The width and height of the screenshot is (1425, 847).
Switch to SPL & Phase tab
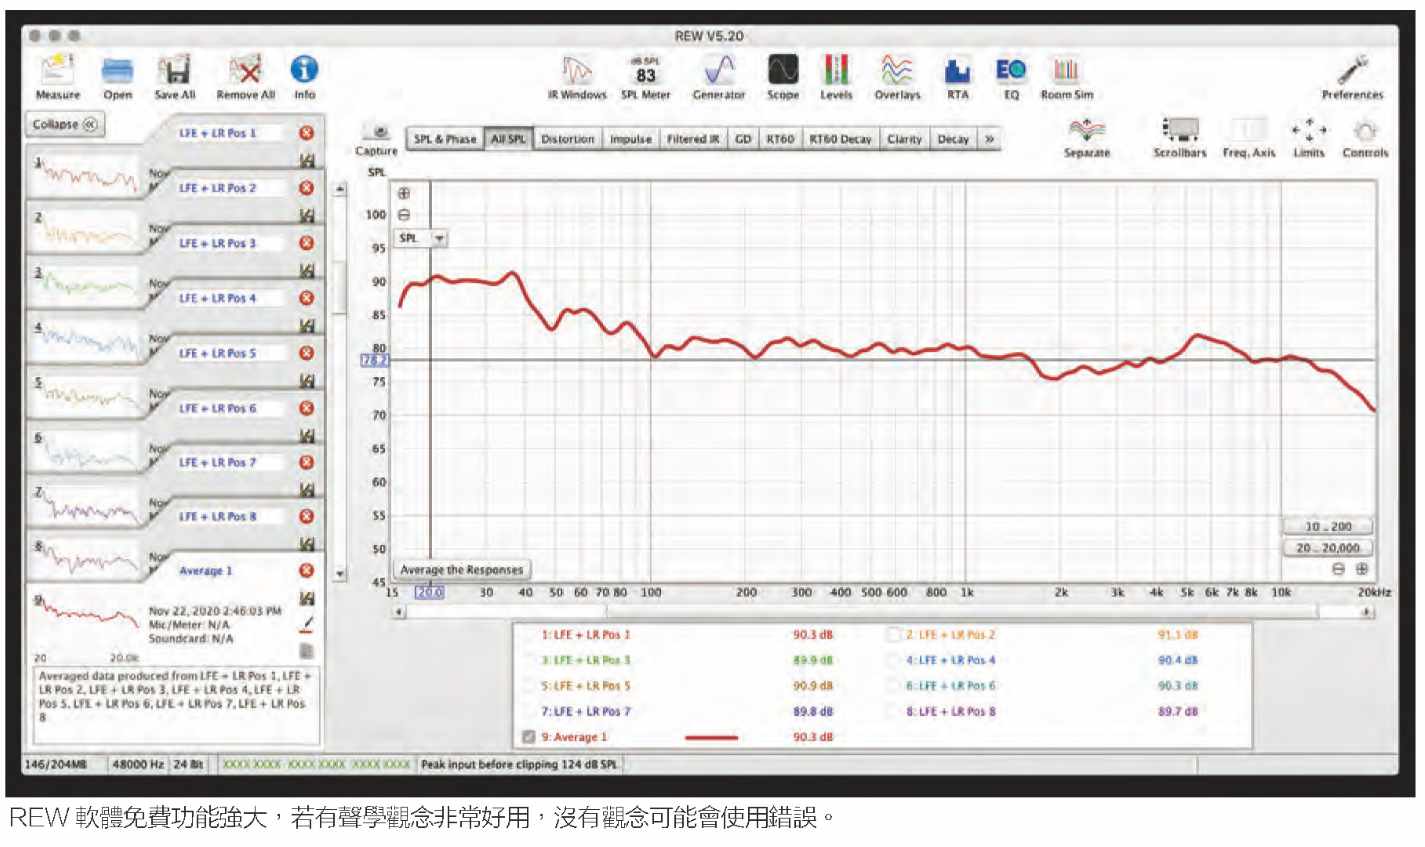(x=445, y=140)
